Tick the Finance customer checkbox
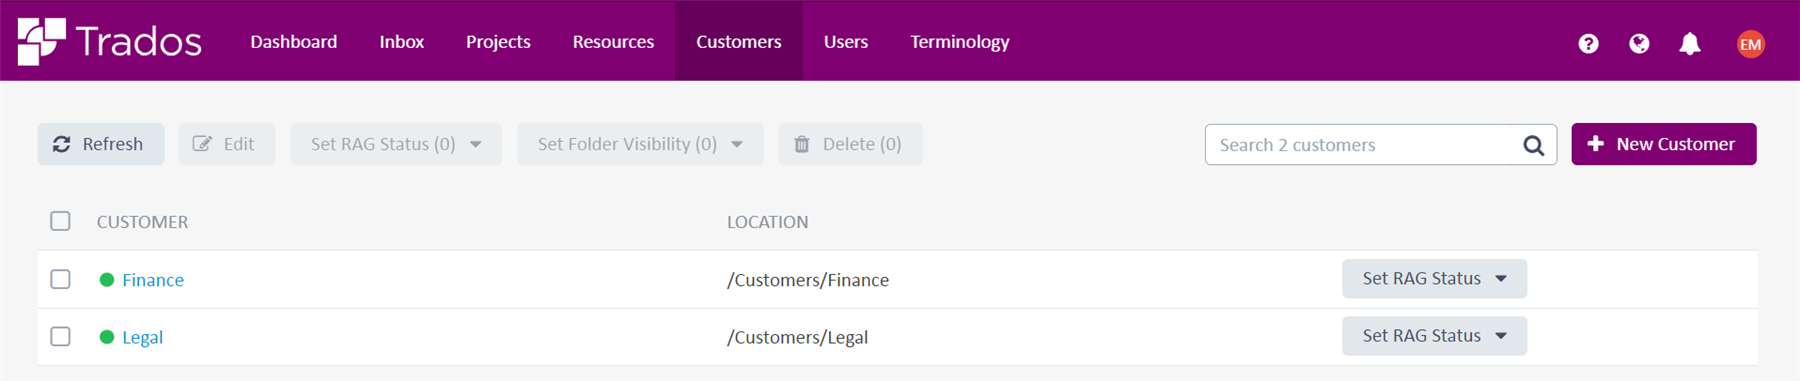The width and height of the screenshot is (1800, 381). coord(61,279)
